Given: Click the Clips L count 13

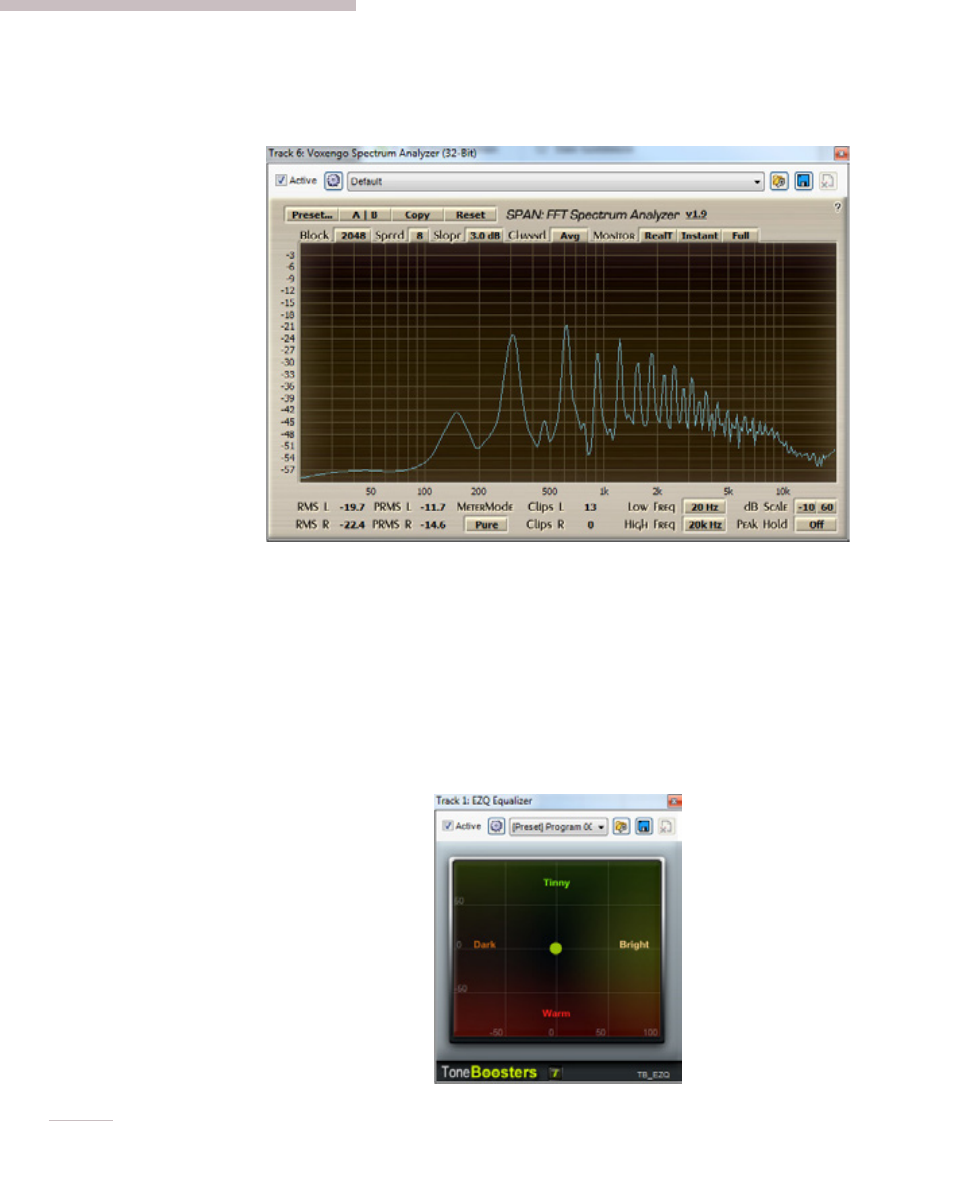Looking at the screenshot, I should tap(590, 507).
